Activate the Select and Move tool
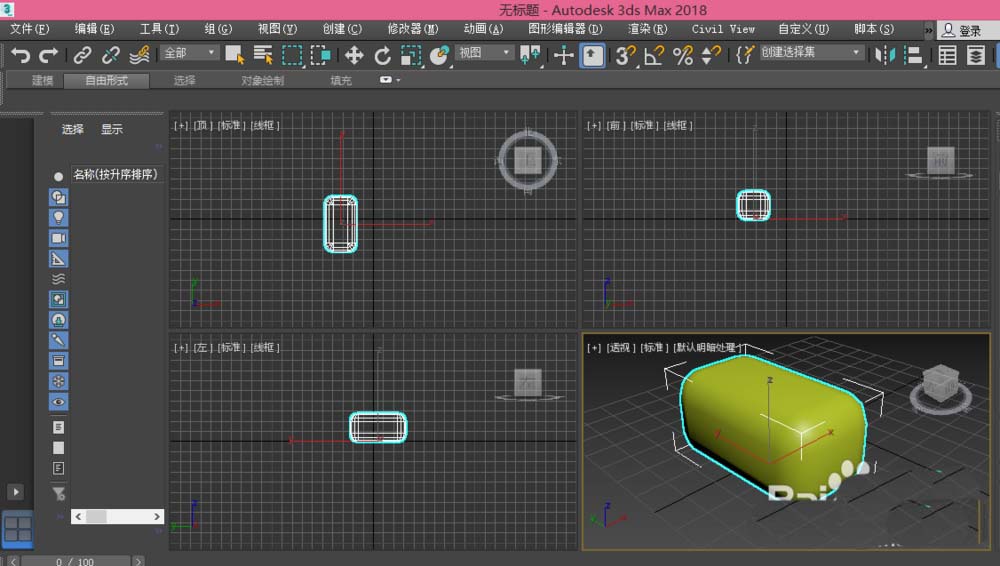 pyautogui.click(x=354, y=56)
